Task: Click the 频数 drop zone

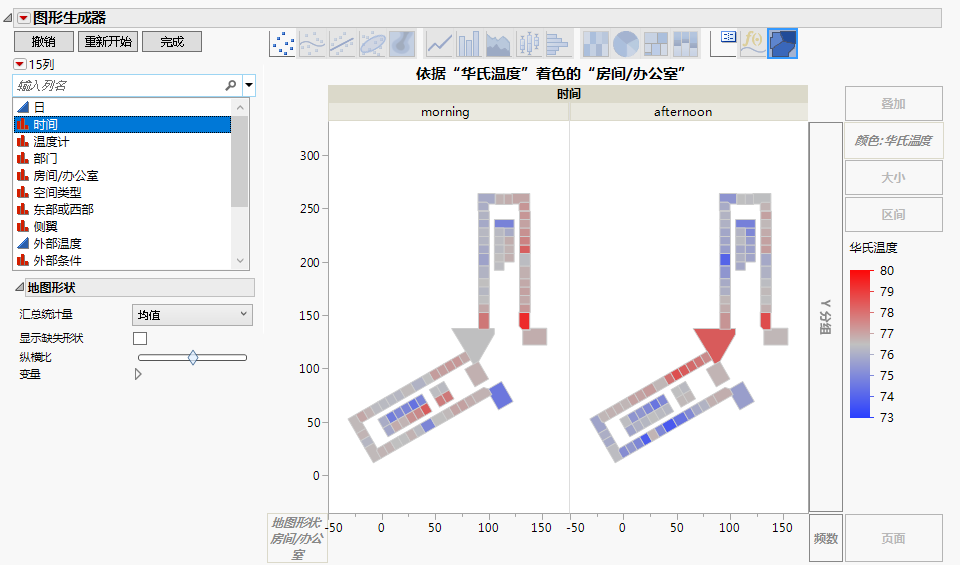Action: pos(826,539)
